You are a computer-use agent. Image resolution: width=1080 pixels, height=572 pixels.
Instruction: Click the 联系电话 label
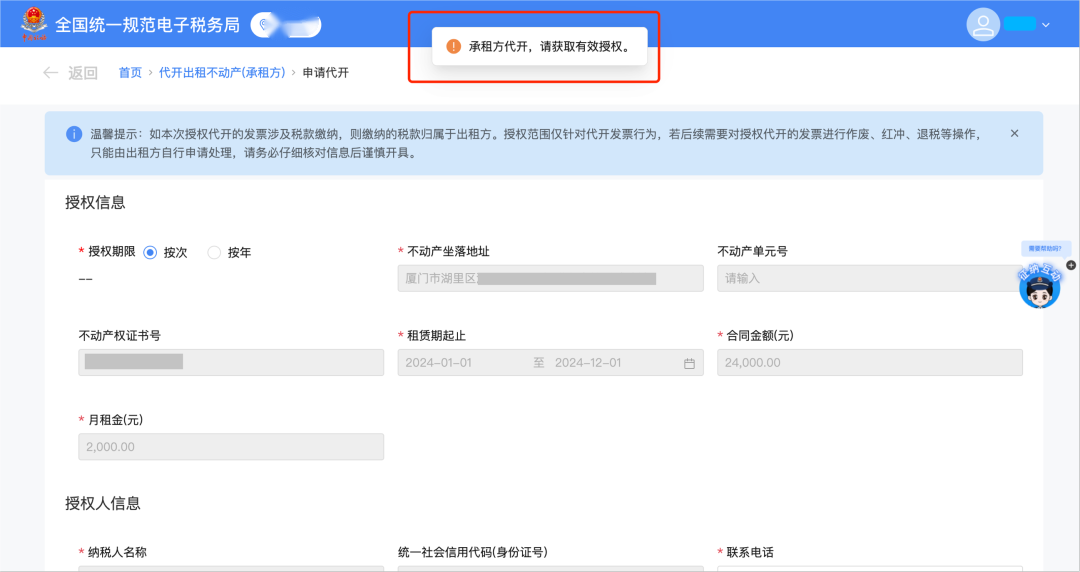point(750,552)
